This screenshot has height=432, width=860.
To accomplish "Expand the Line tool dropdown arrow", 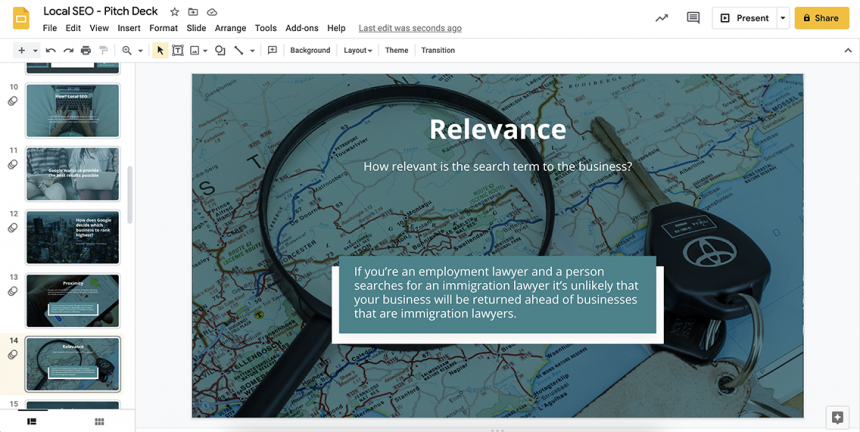I will (252, 50).
